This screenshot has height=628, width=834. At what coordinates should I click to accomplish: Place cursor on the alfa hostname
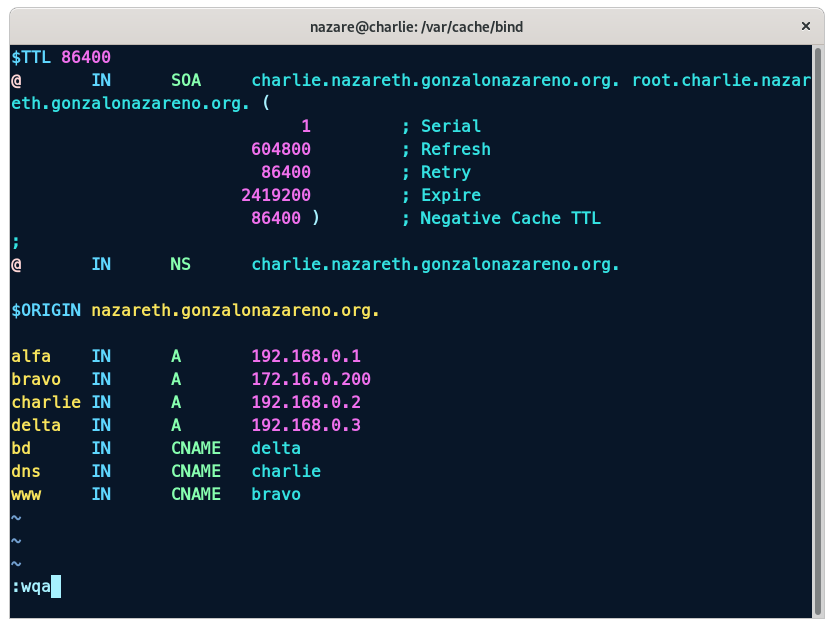pyautogui.click(x=31, y=356)
